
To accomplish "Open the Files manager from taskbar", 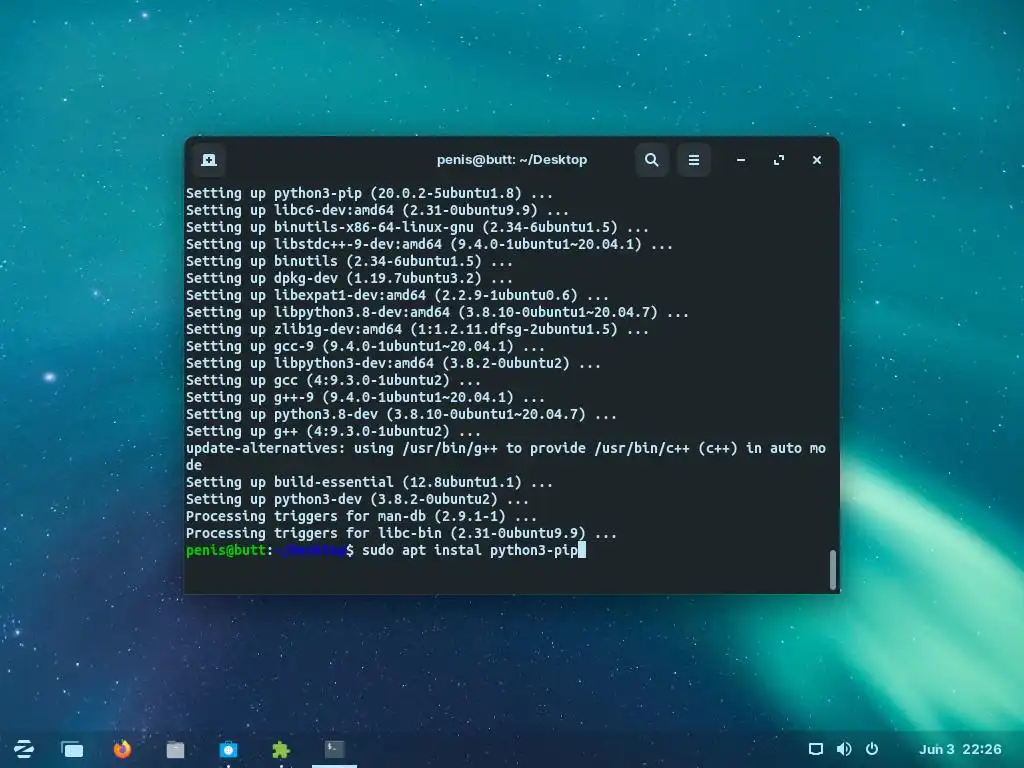I will 175,749.
